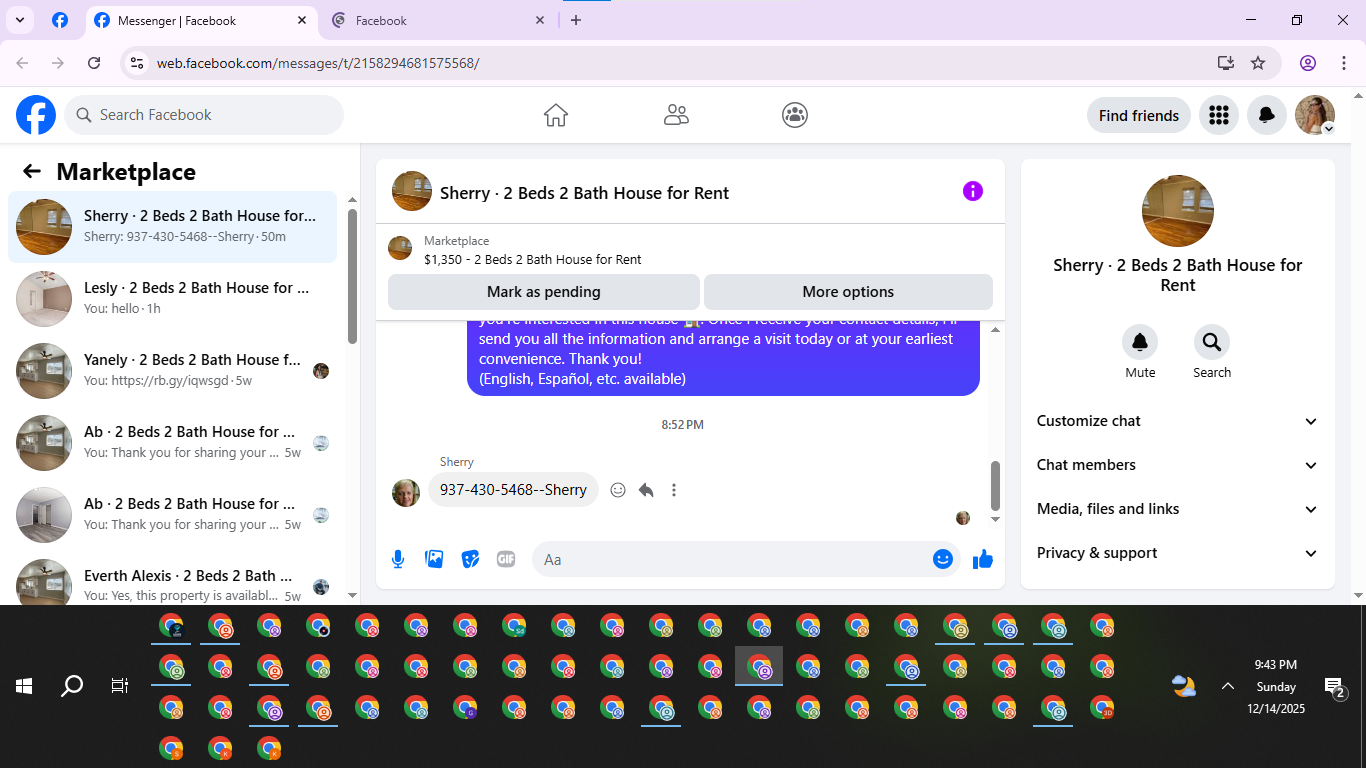The image size is (1366, 768).
Task: Open weather icon in system tray
Action: pyautogui.click(x=1184, y=686)
